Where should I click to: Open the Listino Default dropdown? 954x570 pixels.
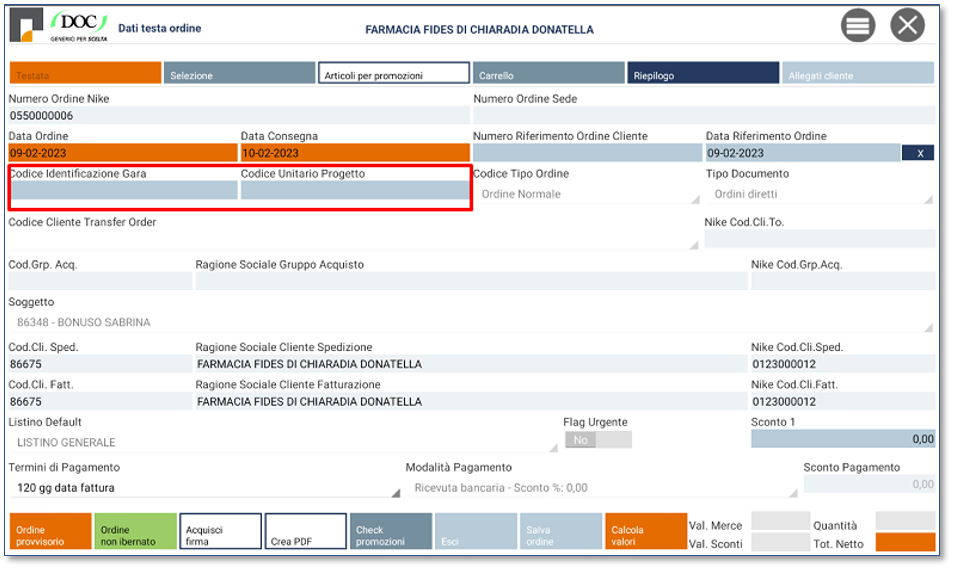(x=284, y=442)
